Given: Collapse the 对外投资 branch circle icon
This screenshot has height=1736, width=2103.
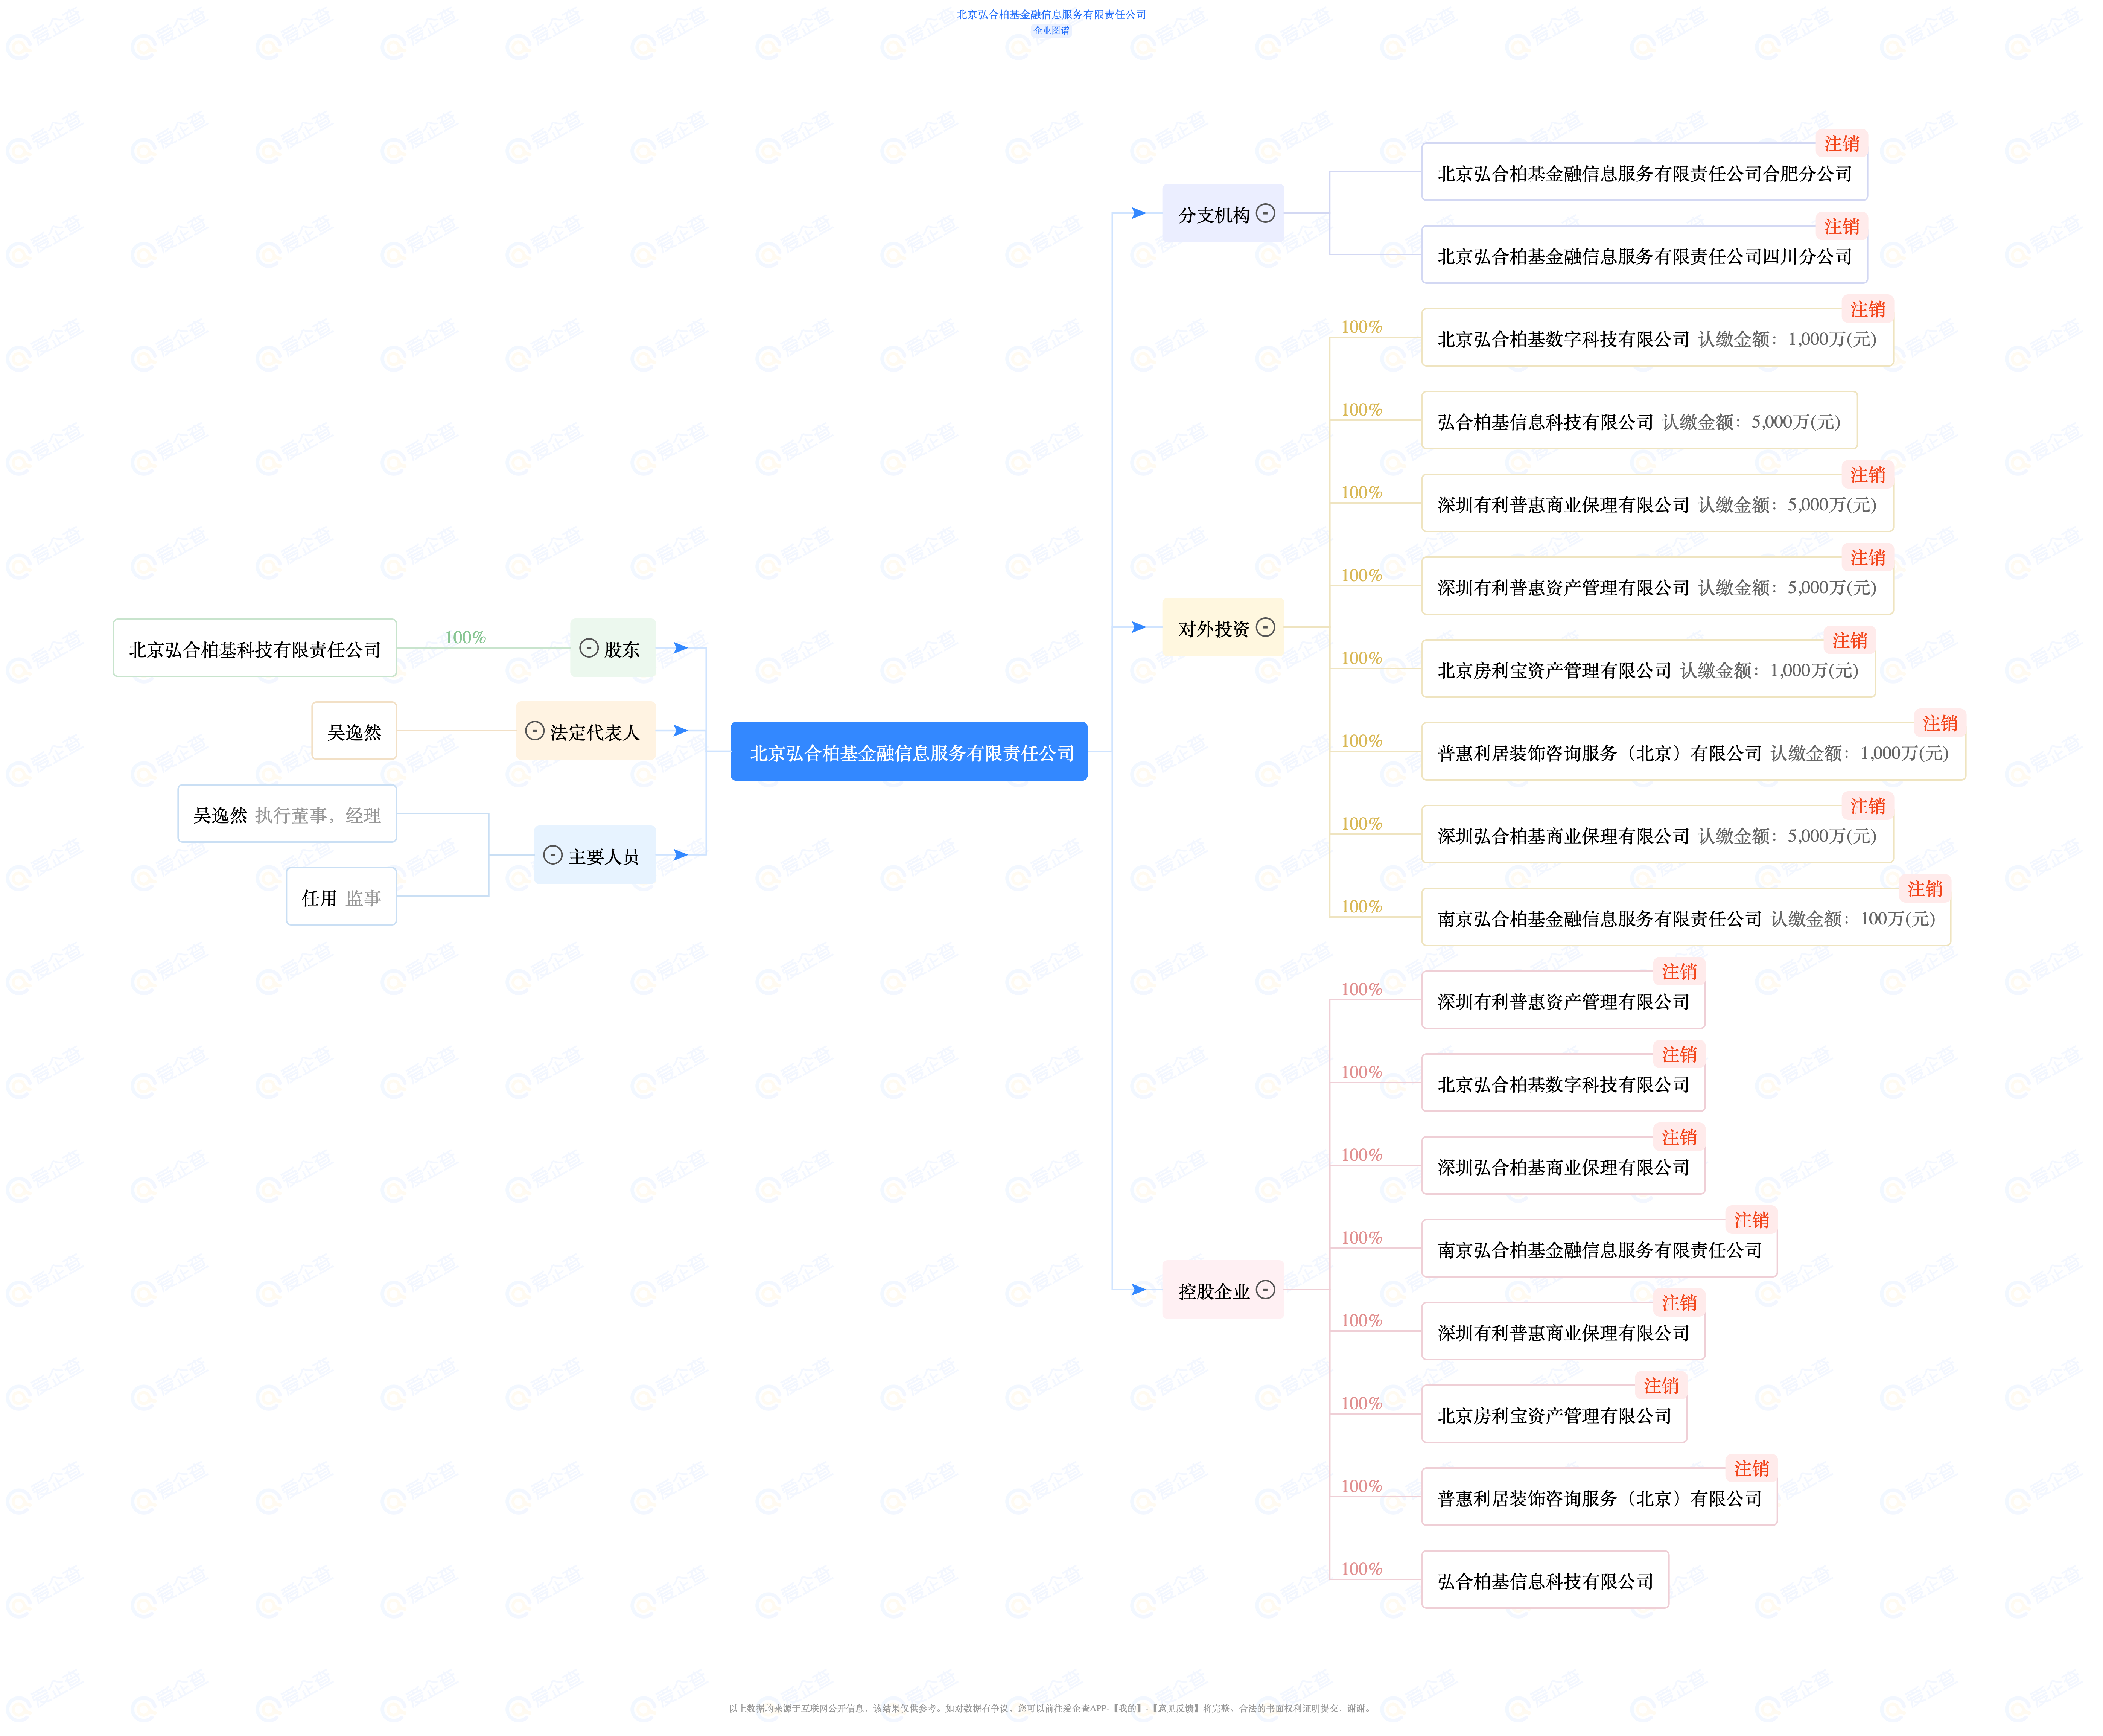Looking at the screenshot, I should pyautogui.click(x=1264, y=627).
